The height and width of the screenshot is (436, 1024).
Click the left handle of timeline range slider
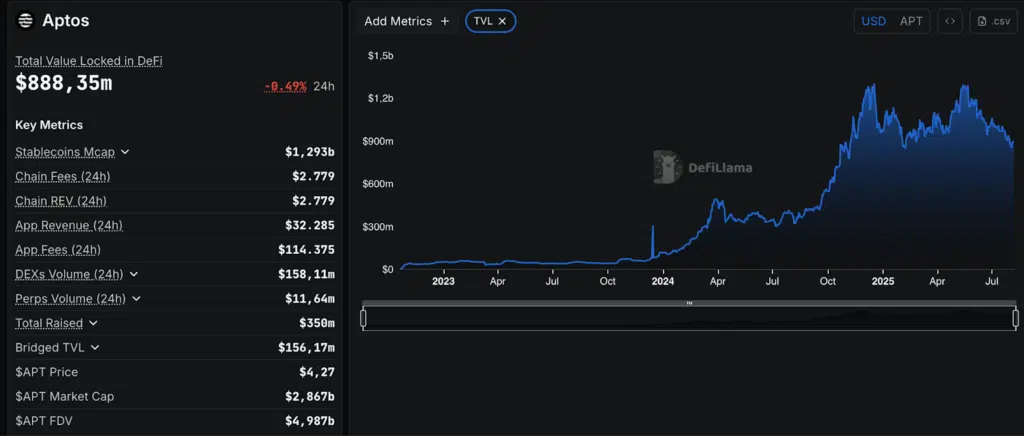[363, 318]
